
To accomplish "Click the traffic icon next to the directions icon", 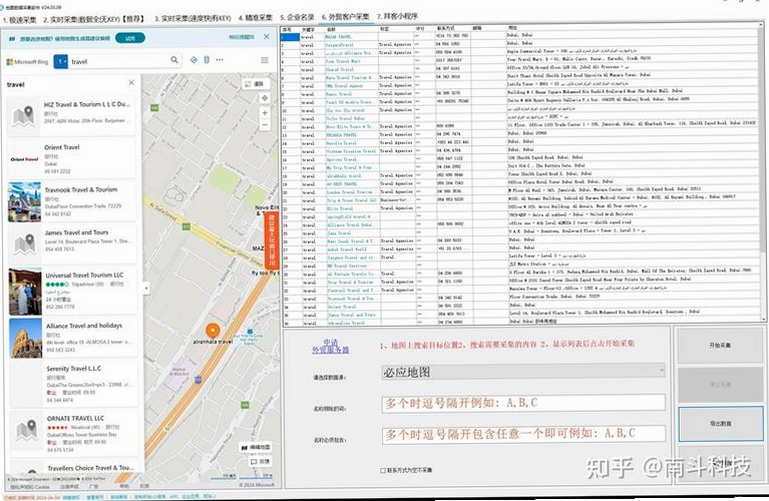I will pyautogui.click(x=206, y=60).
